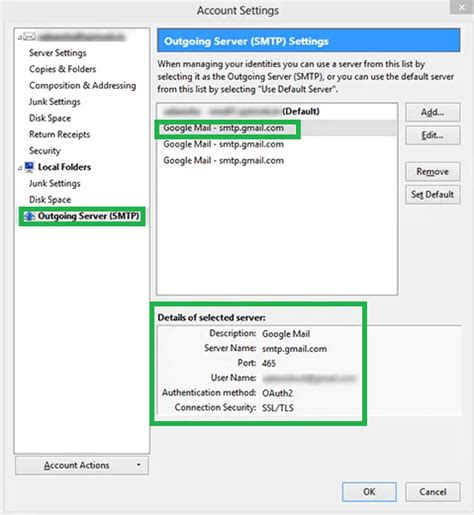Open Disk Space under Local Folders
The height and width of the screenshot is (515, 474).
pos(50,200)
